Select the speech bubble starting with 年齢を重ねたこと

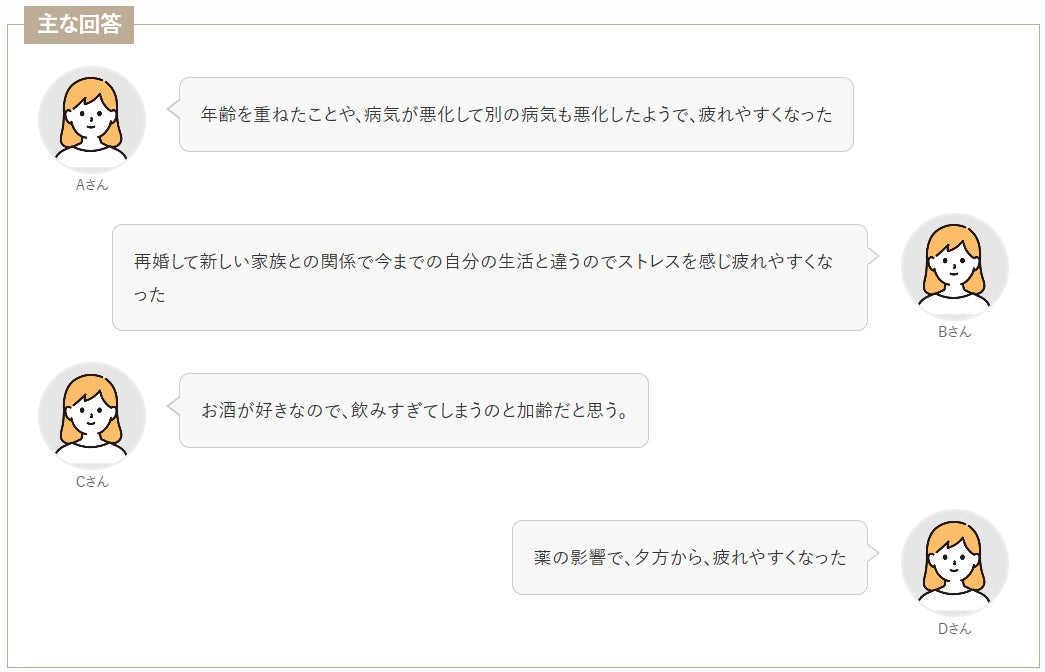pyautogui.click(x=516, y=114)
